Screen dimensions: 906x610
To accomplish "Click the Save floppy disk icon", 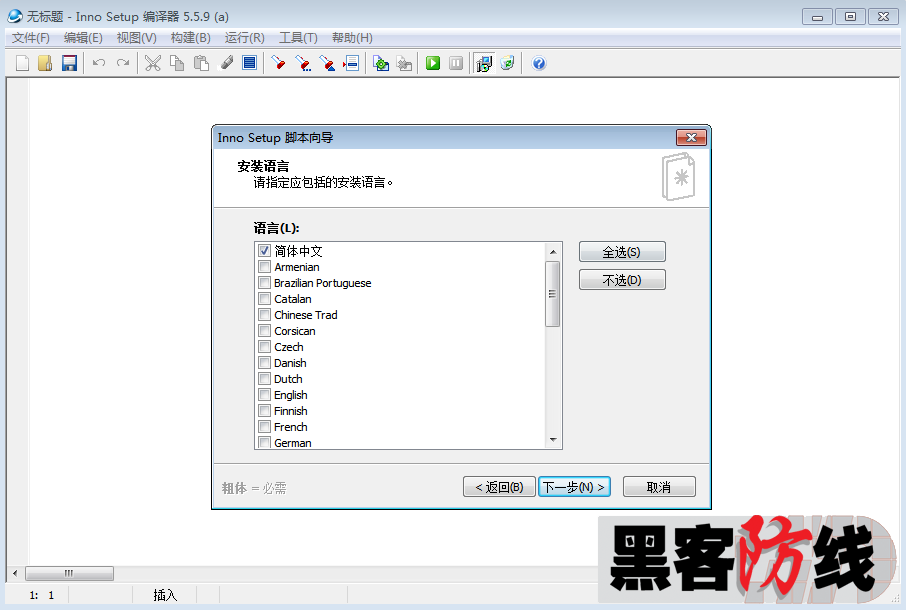I will (69, 63).
